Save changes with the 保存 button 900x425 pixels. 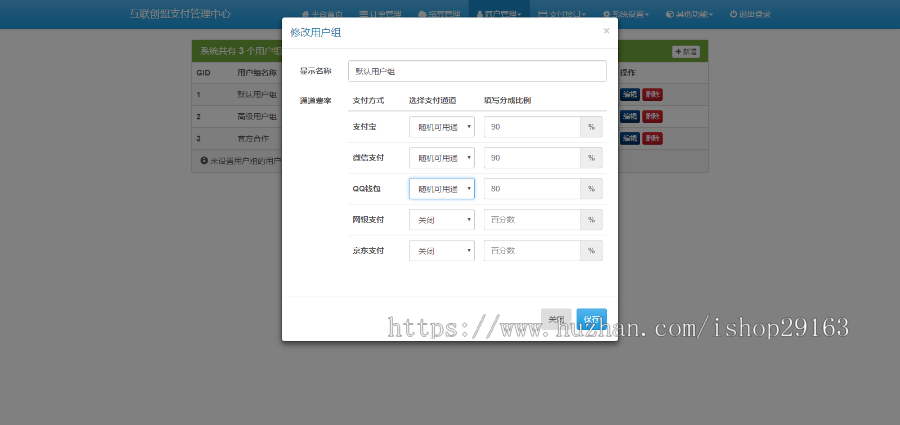click(591, 319)
